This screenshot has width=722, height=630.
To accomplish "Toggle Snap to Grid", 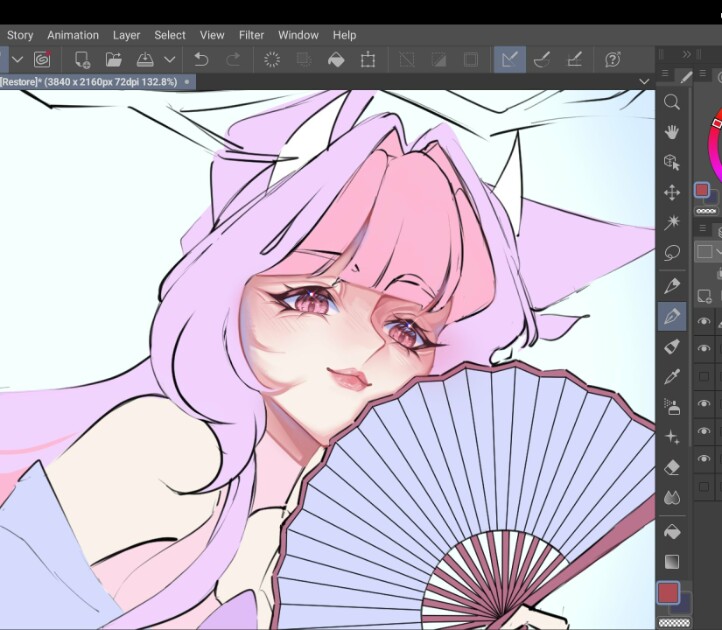I will click(x=575, y=59).
